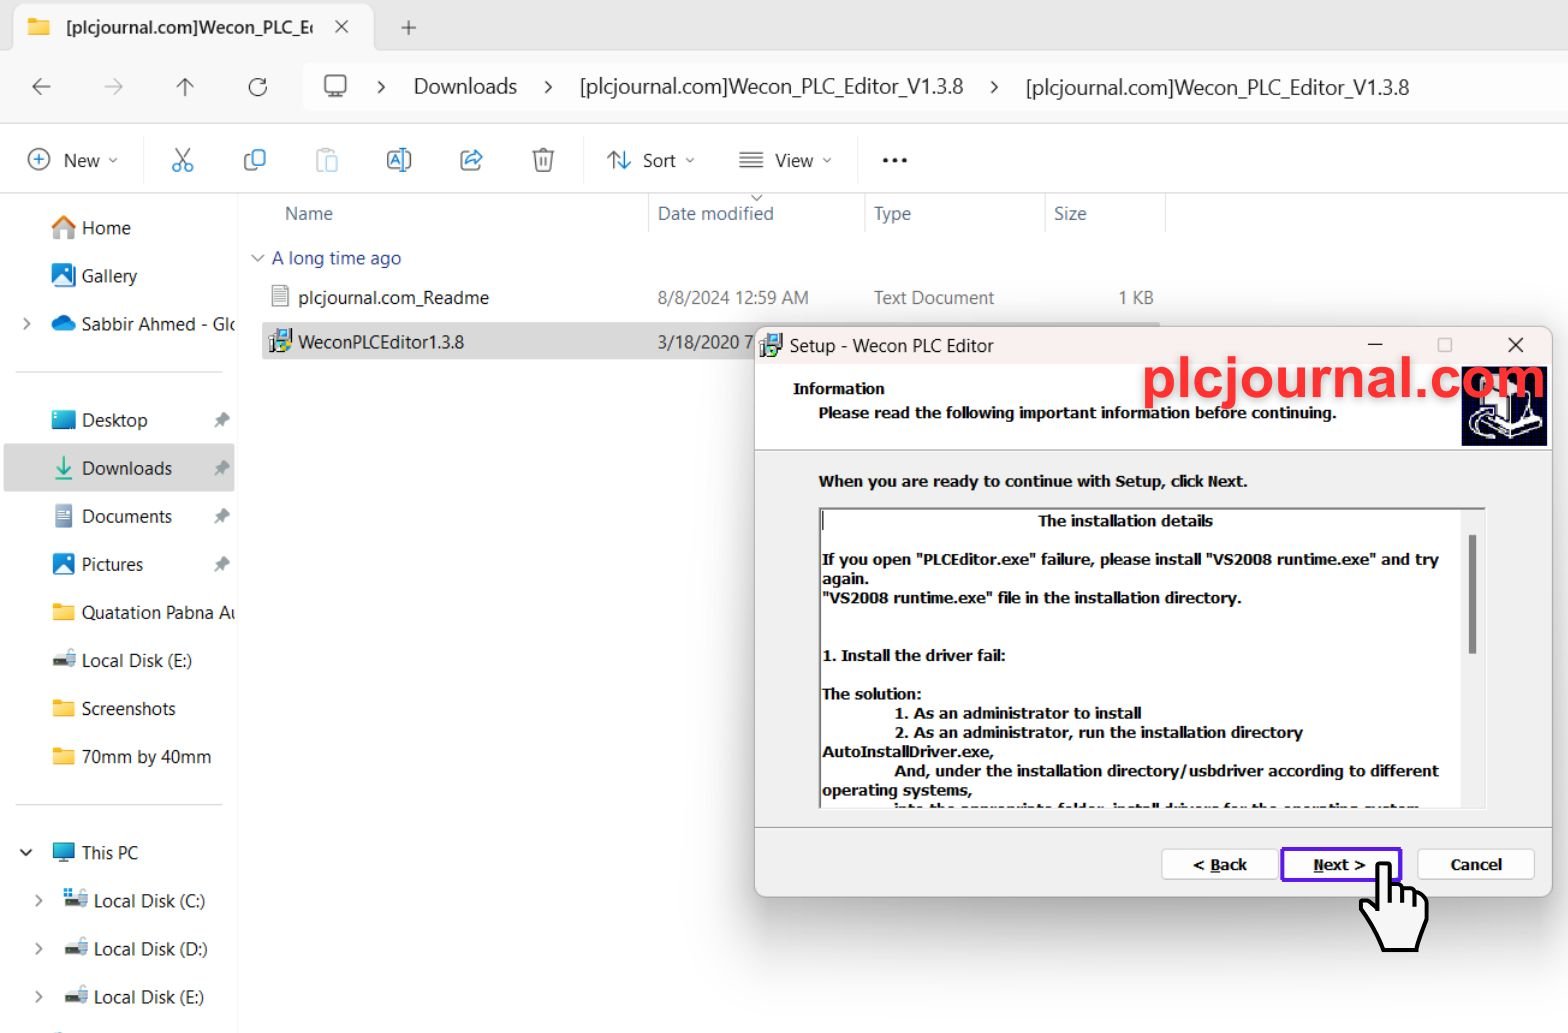Click the PC monitor icon in address bar
The image size is (1568, 1033).
(335, 87)
